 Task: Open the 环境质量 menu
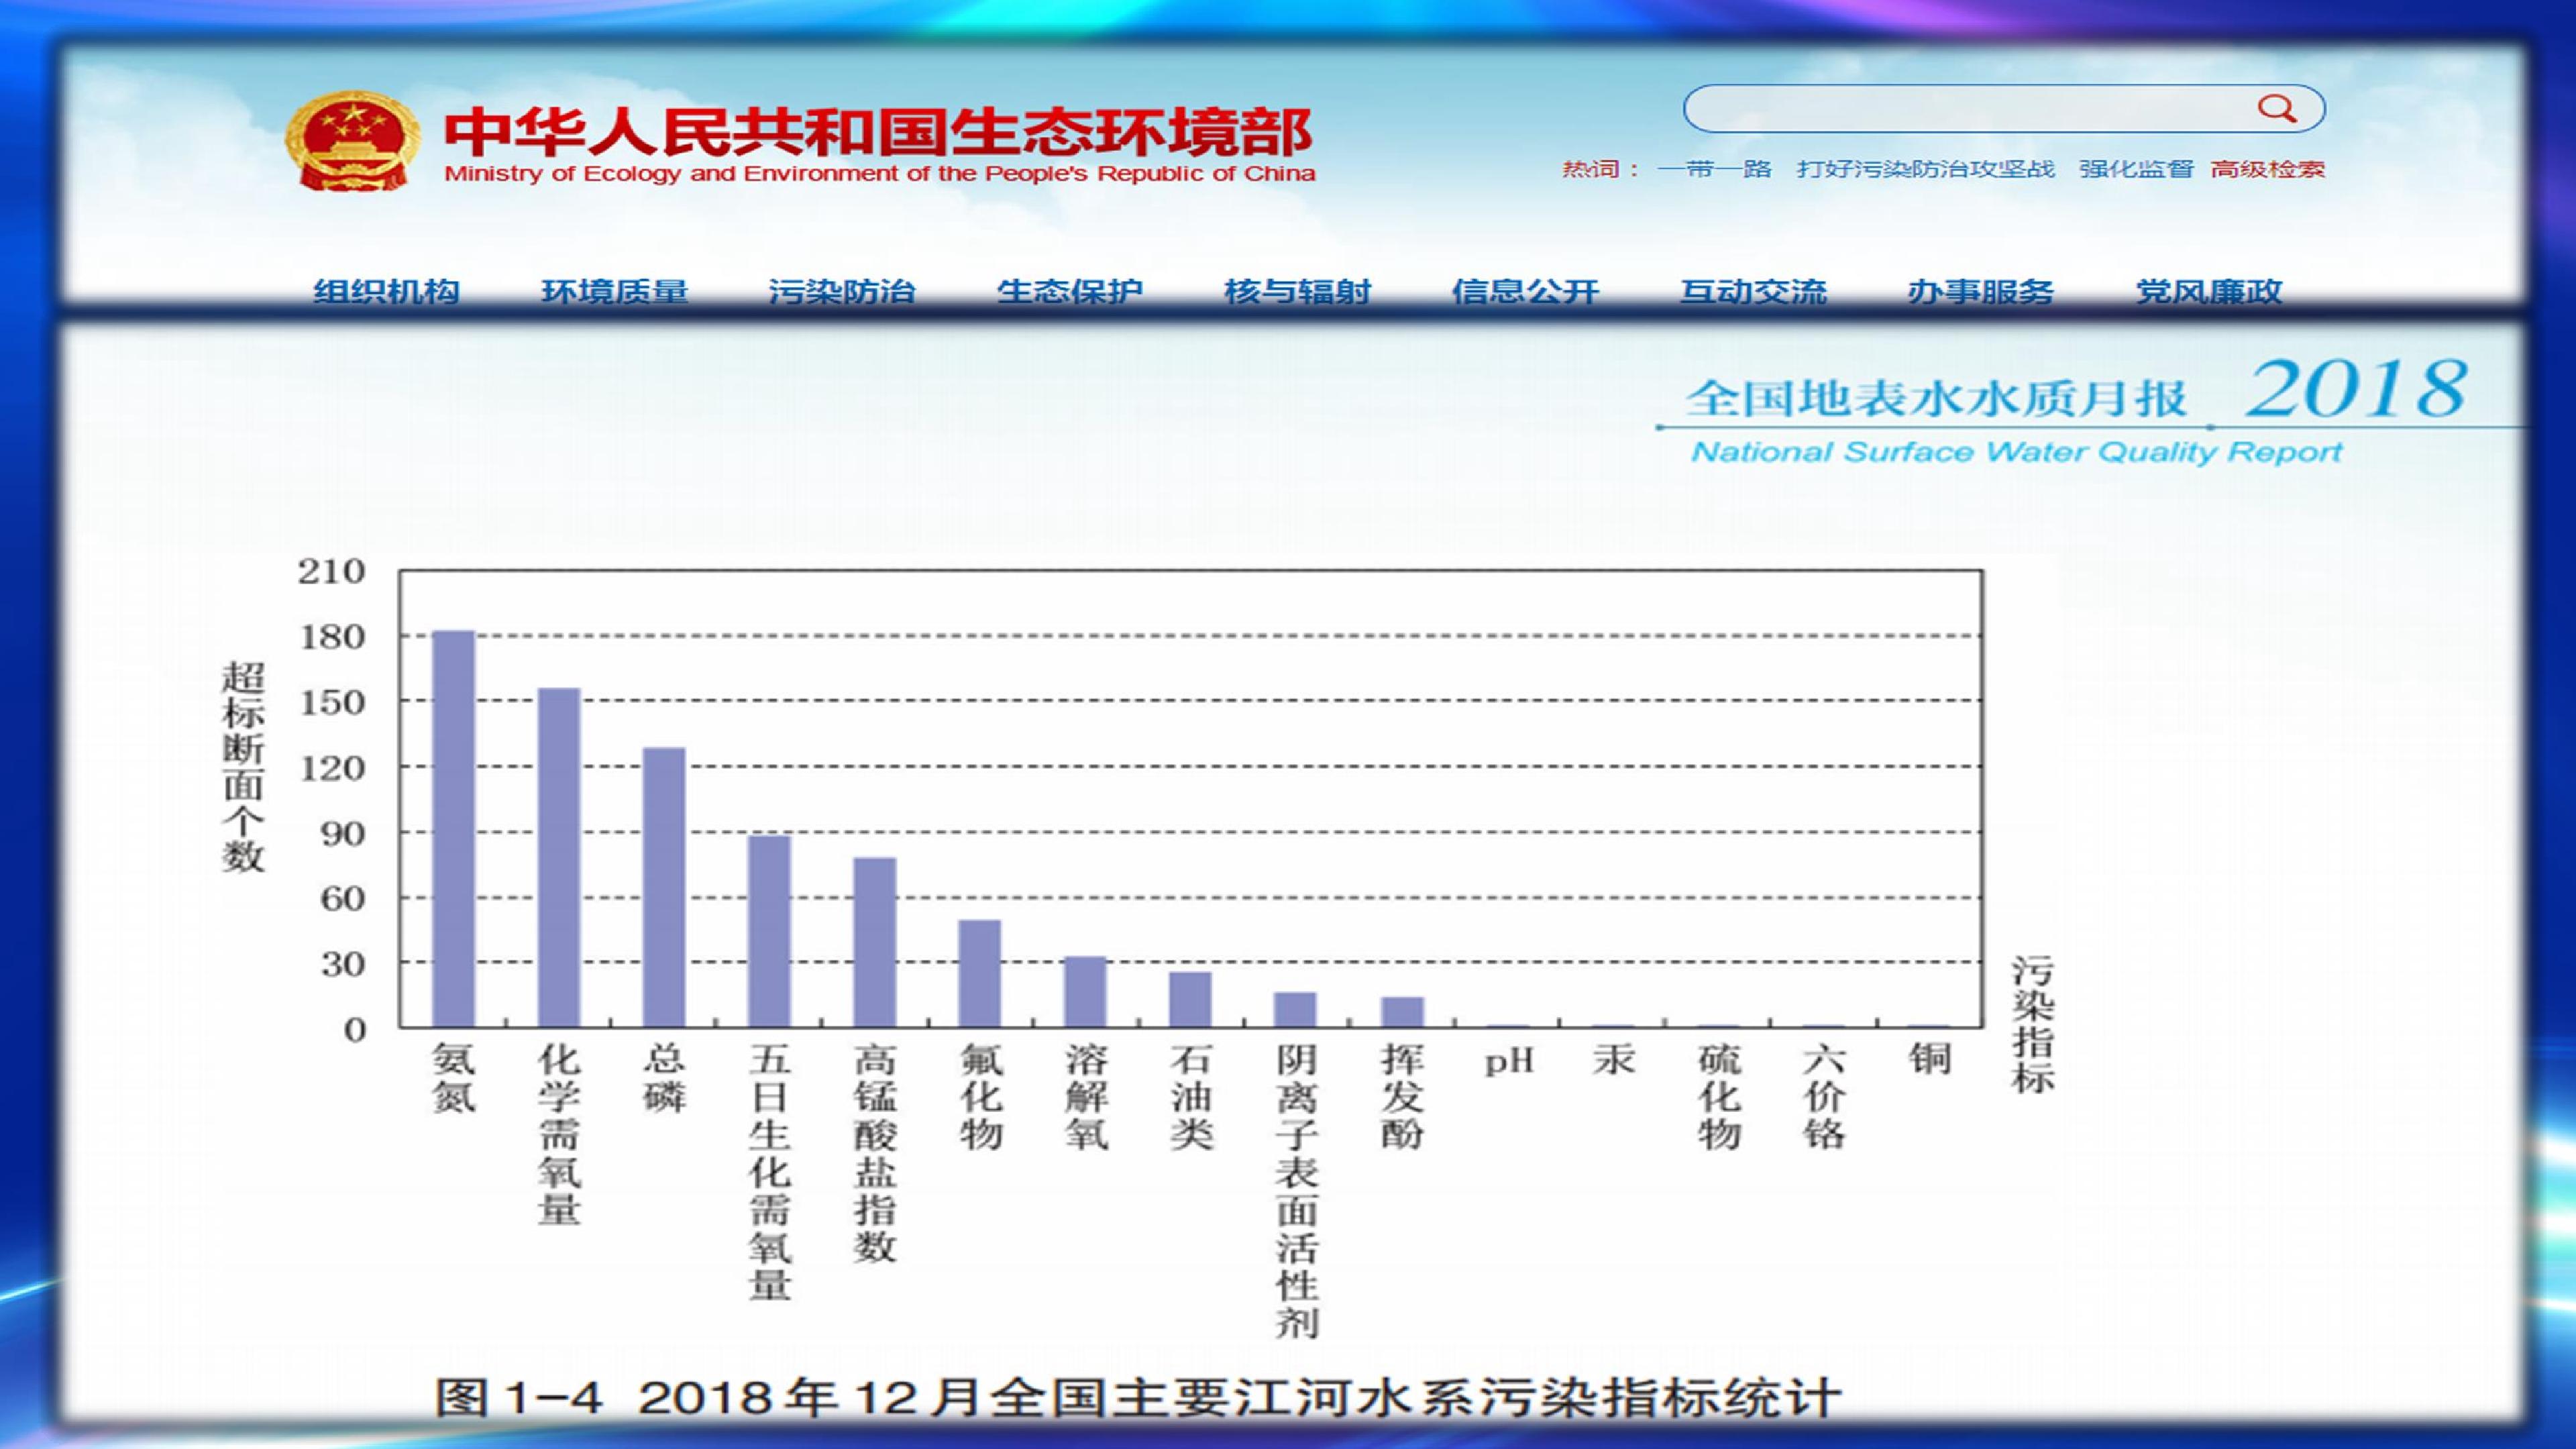[614, 291]
